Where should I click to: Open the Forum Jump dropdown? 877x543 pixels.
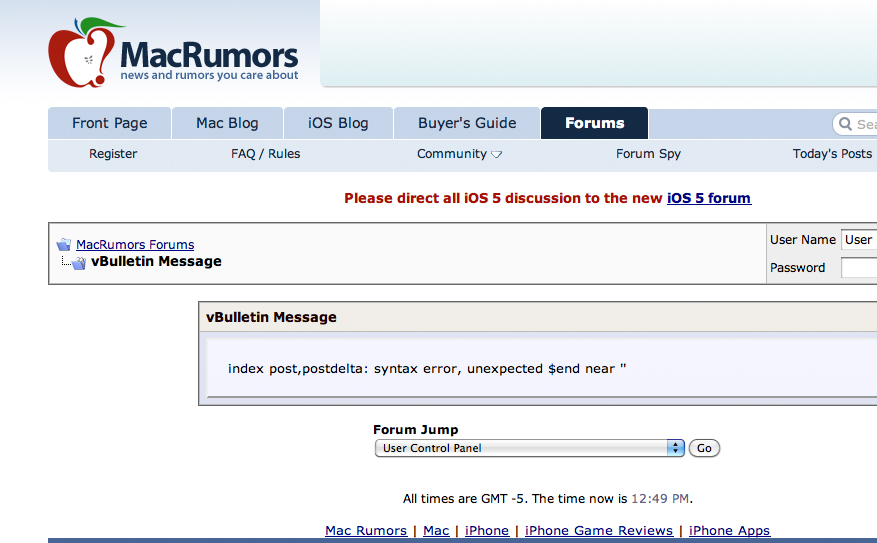click(x=530, y=448)
